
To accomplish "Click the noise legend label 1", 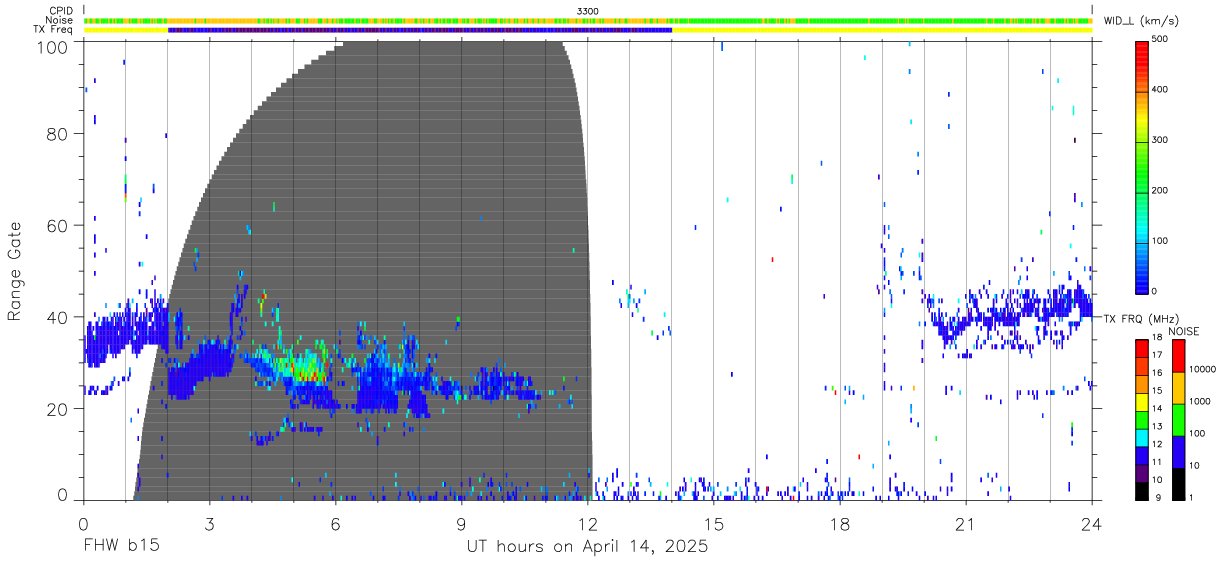I will [x=1190, y=497].
